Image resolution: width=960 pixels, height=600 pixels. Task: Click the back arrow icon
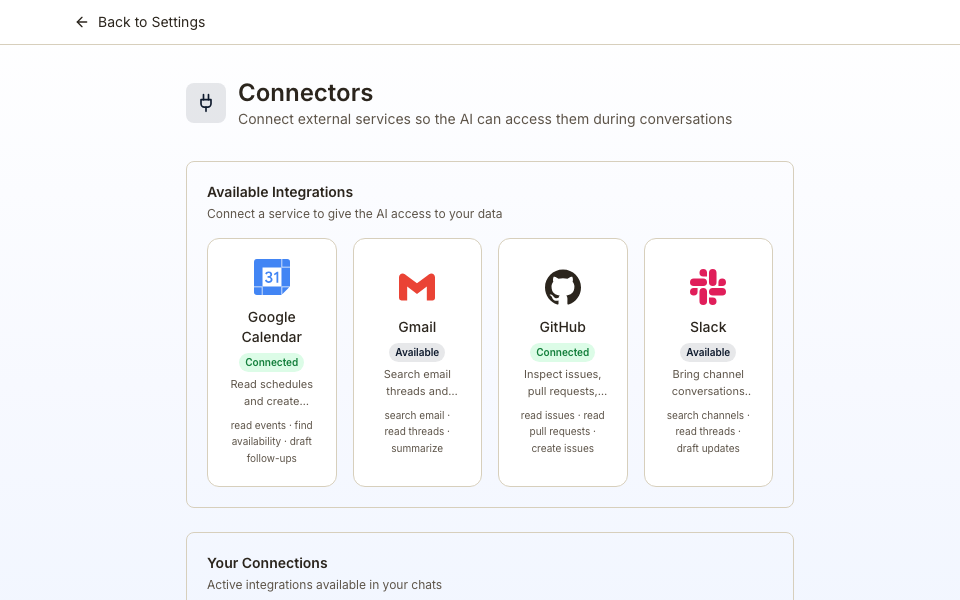[x=81, y=22]
